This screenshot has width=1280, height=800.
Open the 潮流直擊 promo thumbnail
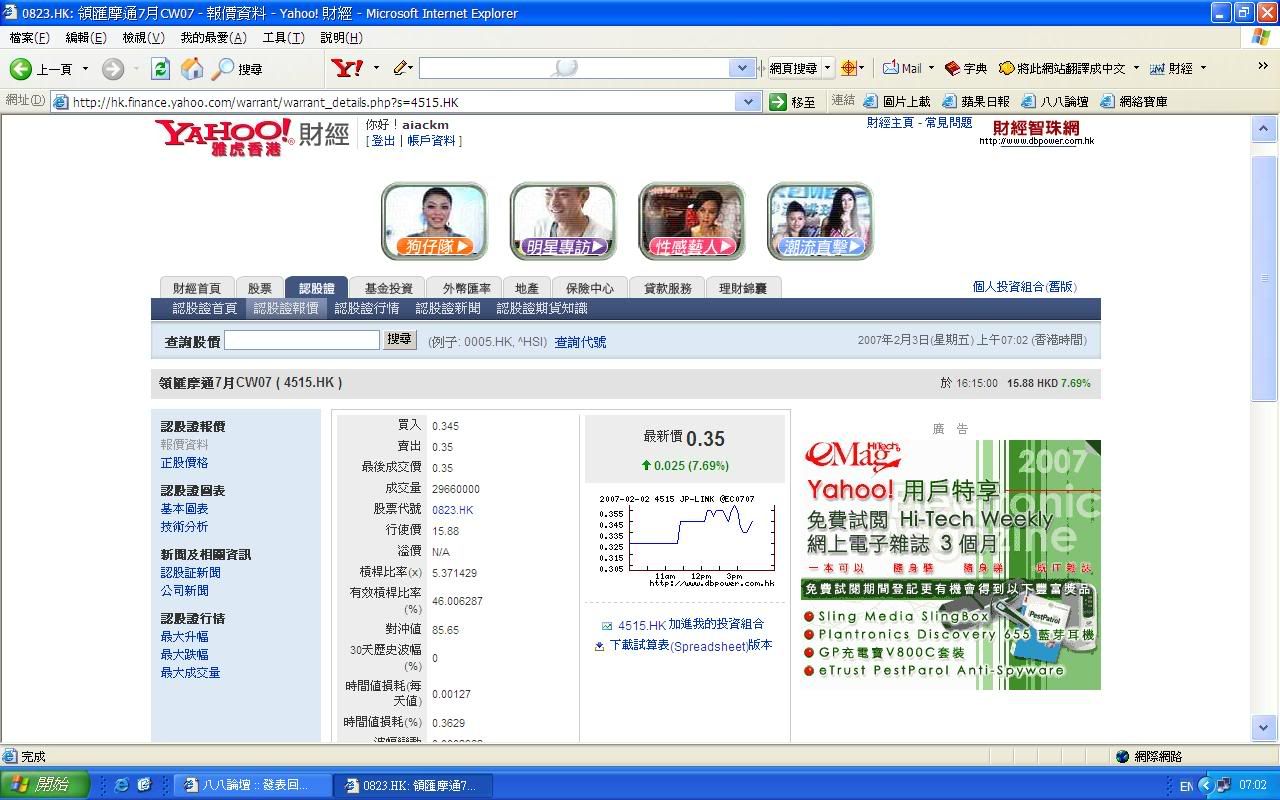(x=820, y=221)
